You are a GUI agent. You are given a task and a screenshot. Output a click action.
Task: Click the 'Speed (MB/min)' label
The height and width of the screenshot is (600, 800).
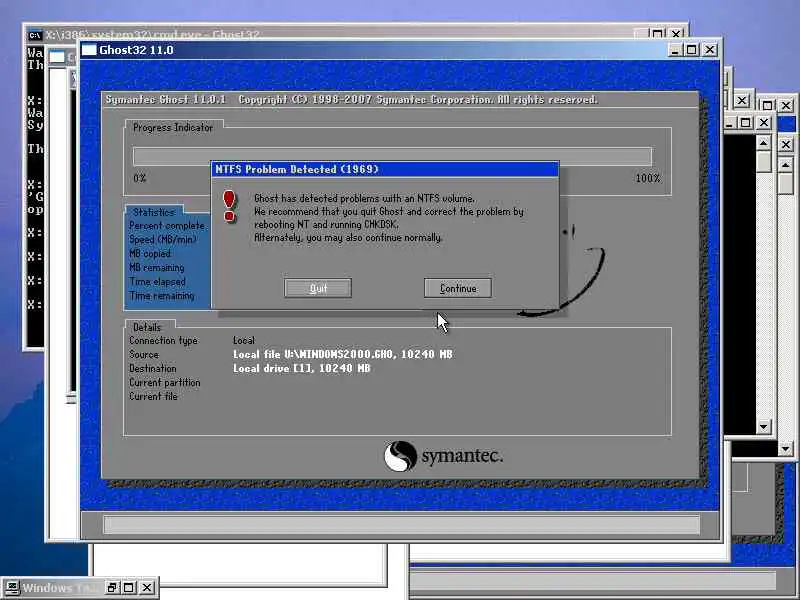click(x=163, y=239)
